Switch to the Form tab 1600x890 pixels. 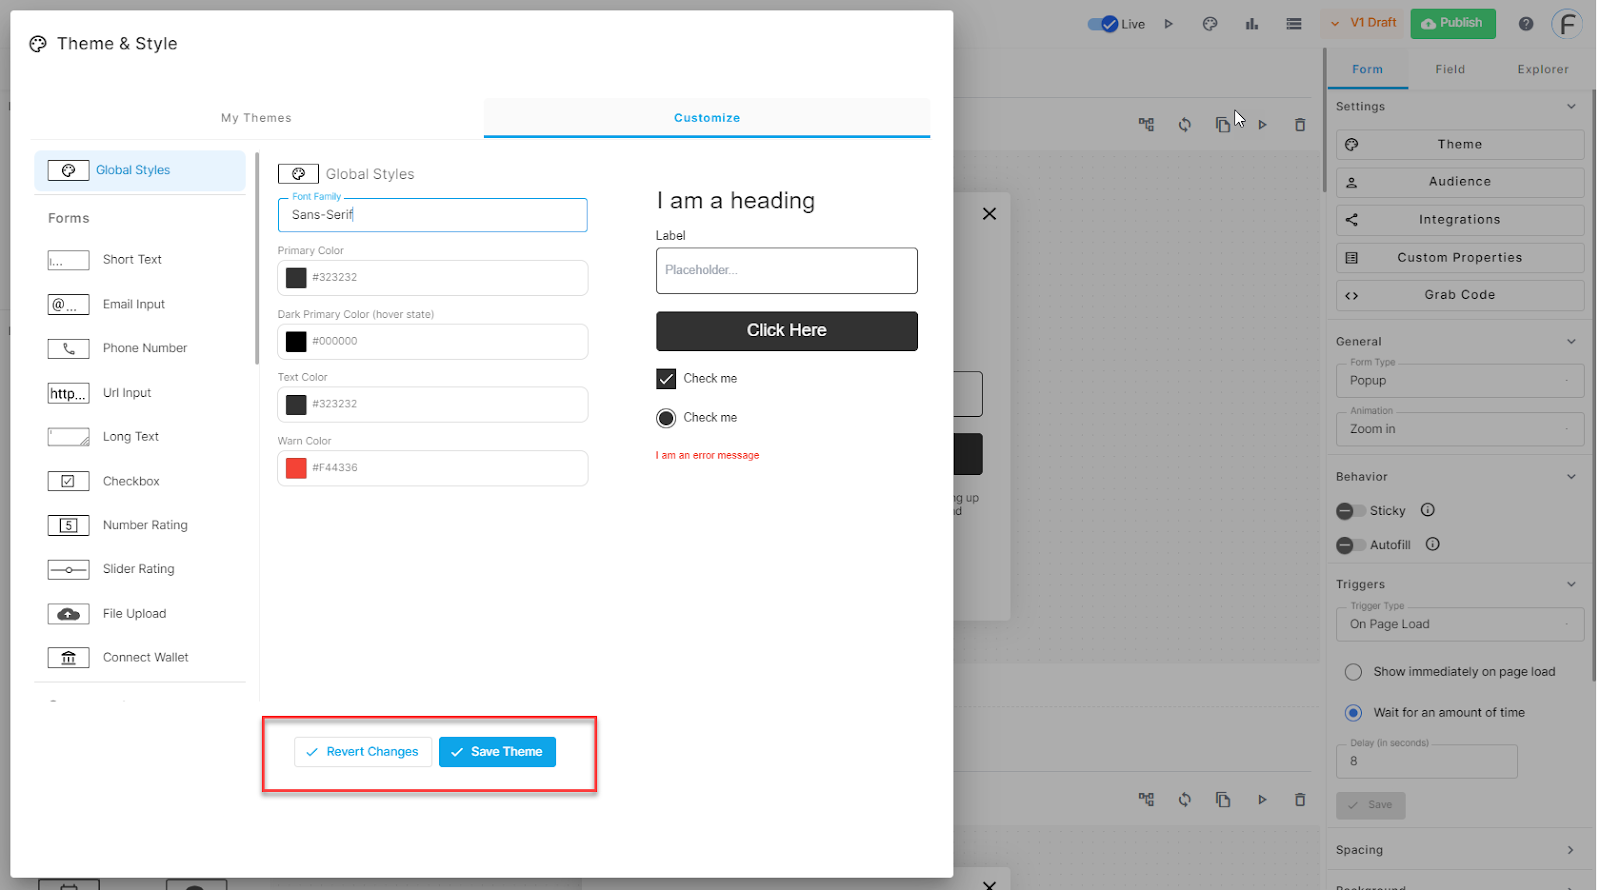coord(1367,69)
